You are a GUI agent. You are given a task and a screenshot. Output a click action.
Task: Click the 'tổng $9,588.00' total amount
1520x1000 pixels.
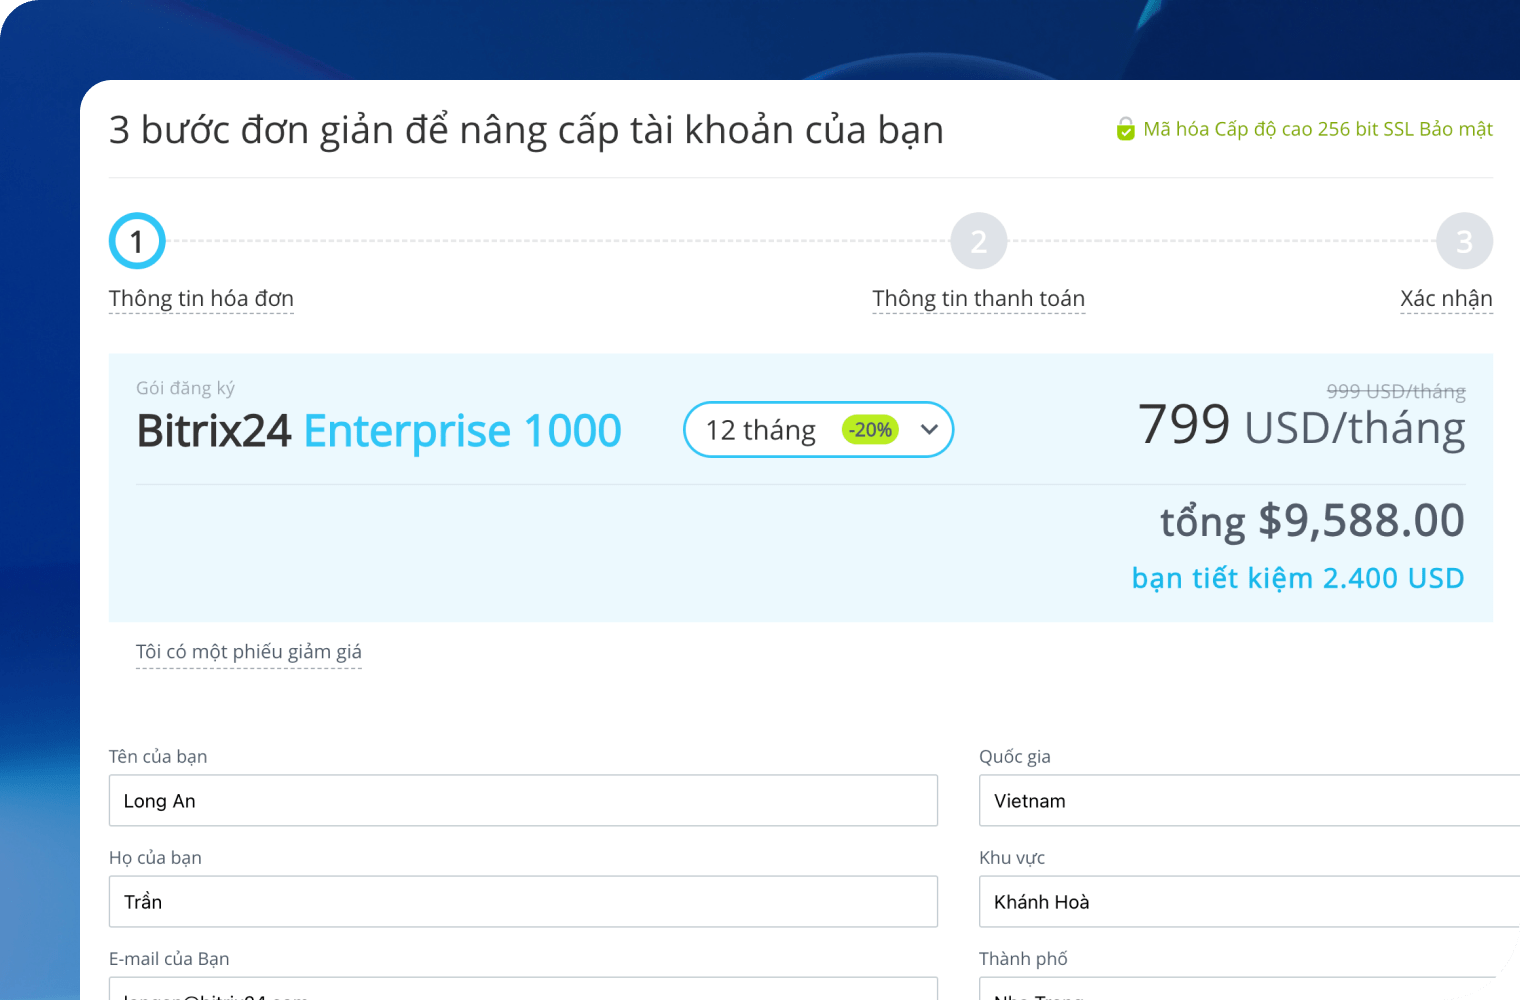[1312, 521]
